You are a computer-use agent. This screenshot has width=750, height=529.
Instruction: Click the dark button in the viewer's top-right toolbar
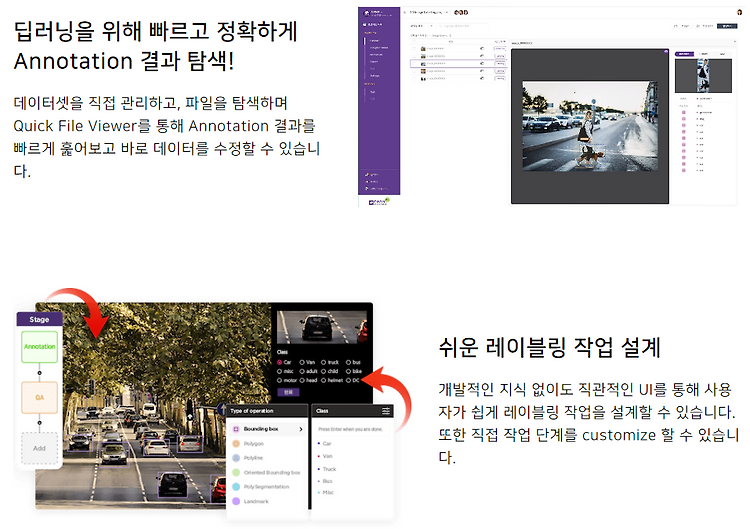pos(727,26)
